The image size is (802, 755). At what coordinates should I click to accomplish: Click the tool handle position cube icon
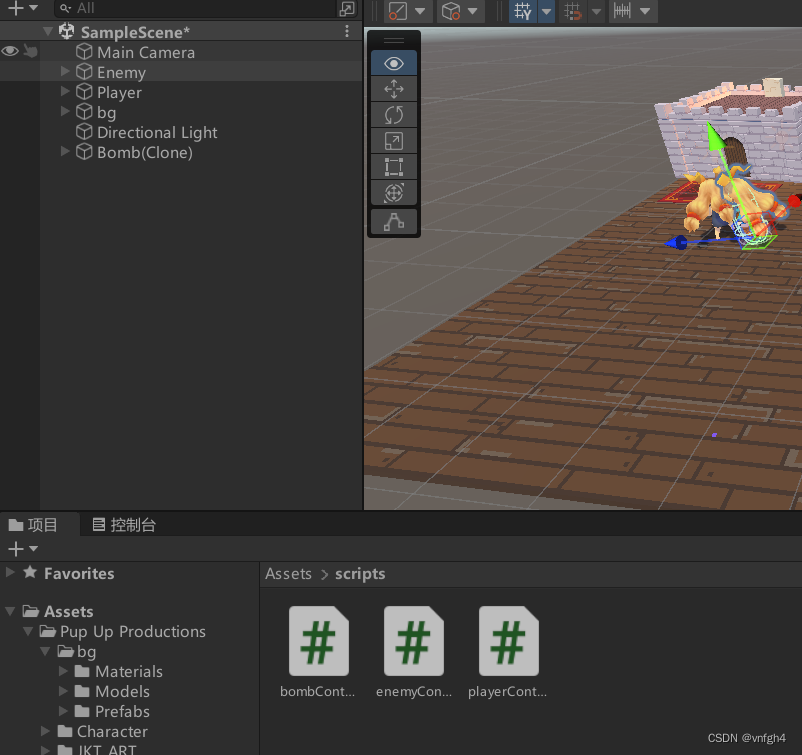pos(451,11)
